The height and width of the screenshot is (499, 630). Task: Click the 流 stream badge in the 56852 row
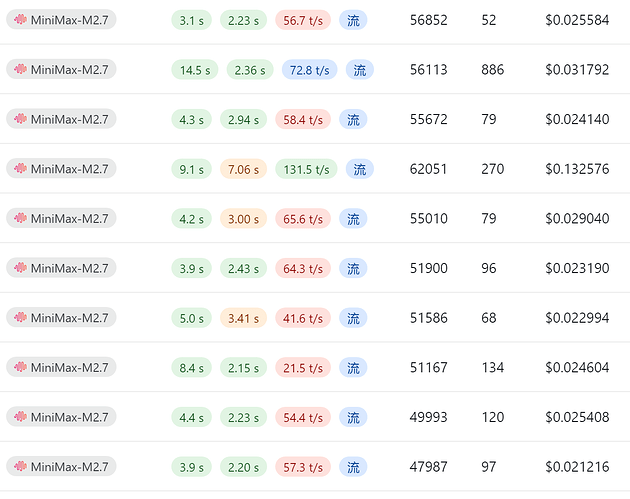pos(353,20)
